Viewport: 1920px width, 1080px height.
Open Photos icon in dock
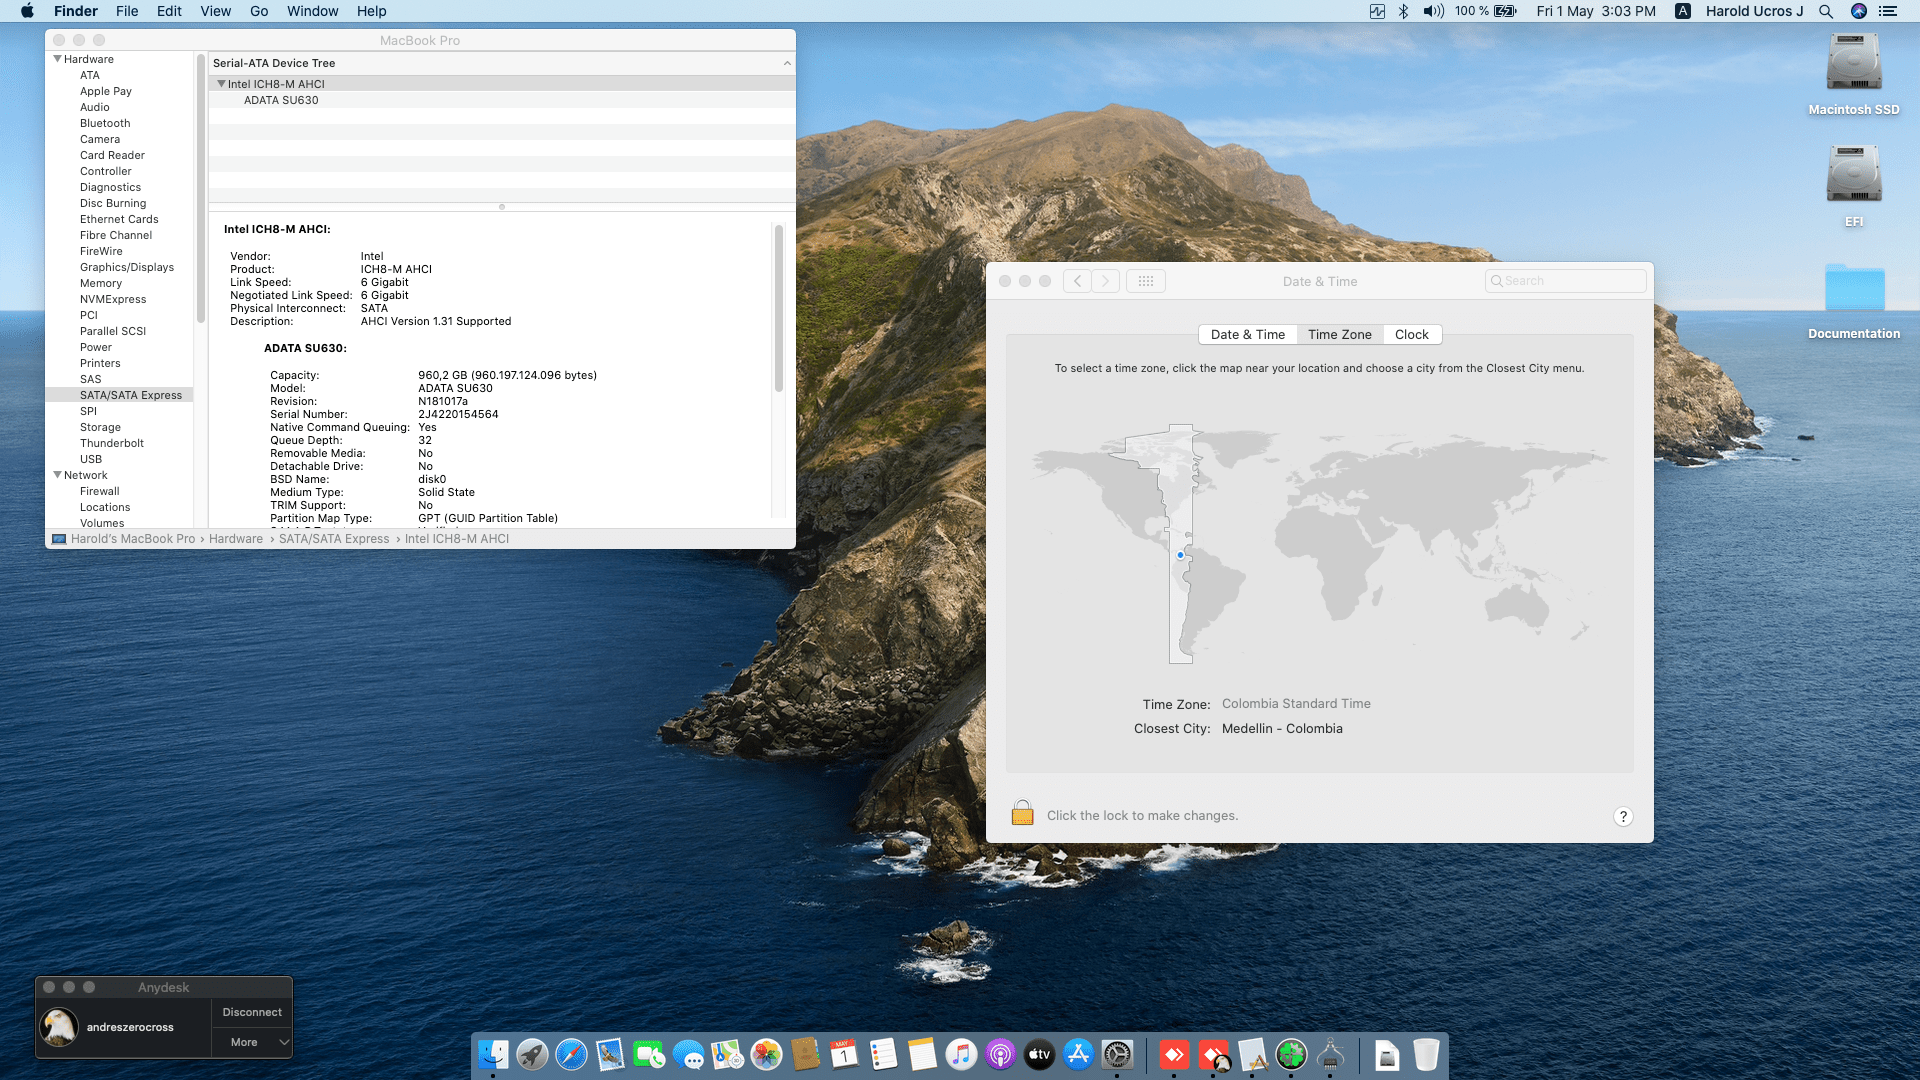766,1054
